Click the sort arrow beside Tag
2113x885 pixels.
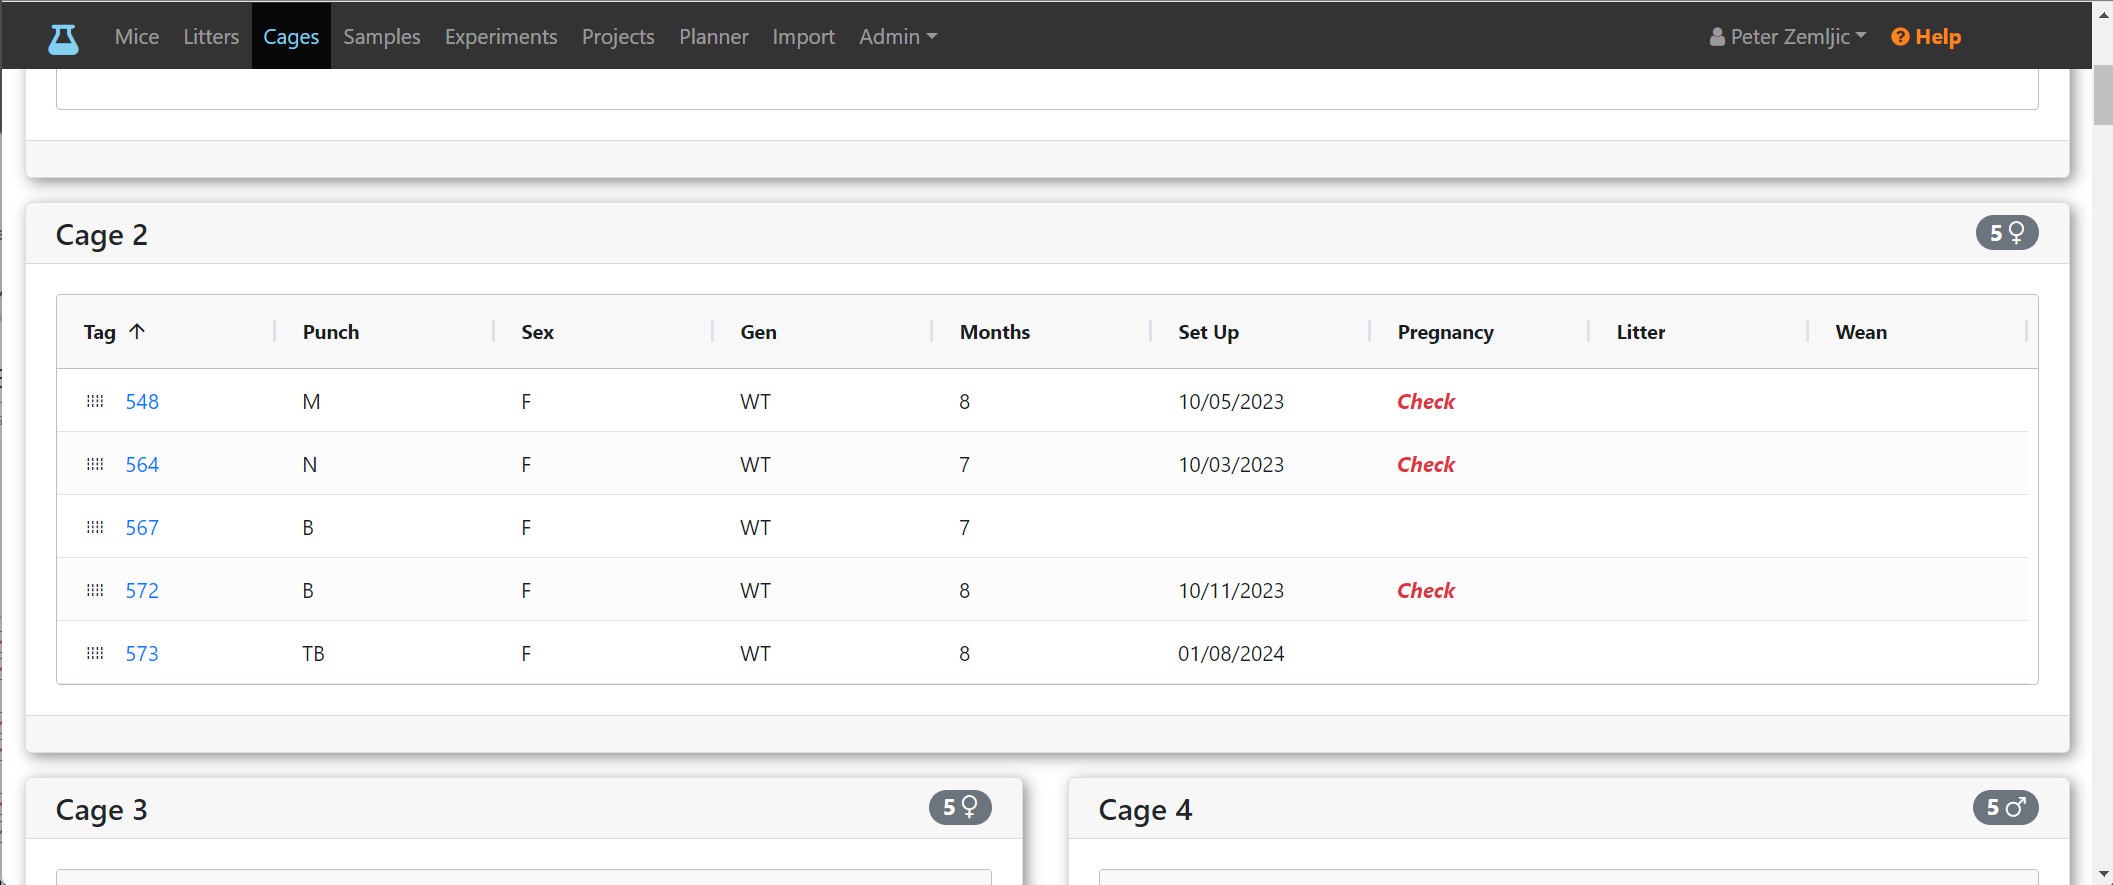point(137,331)
